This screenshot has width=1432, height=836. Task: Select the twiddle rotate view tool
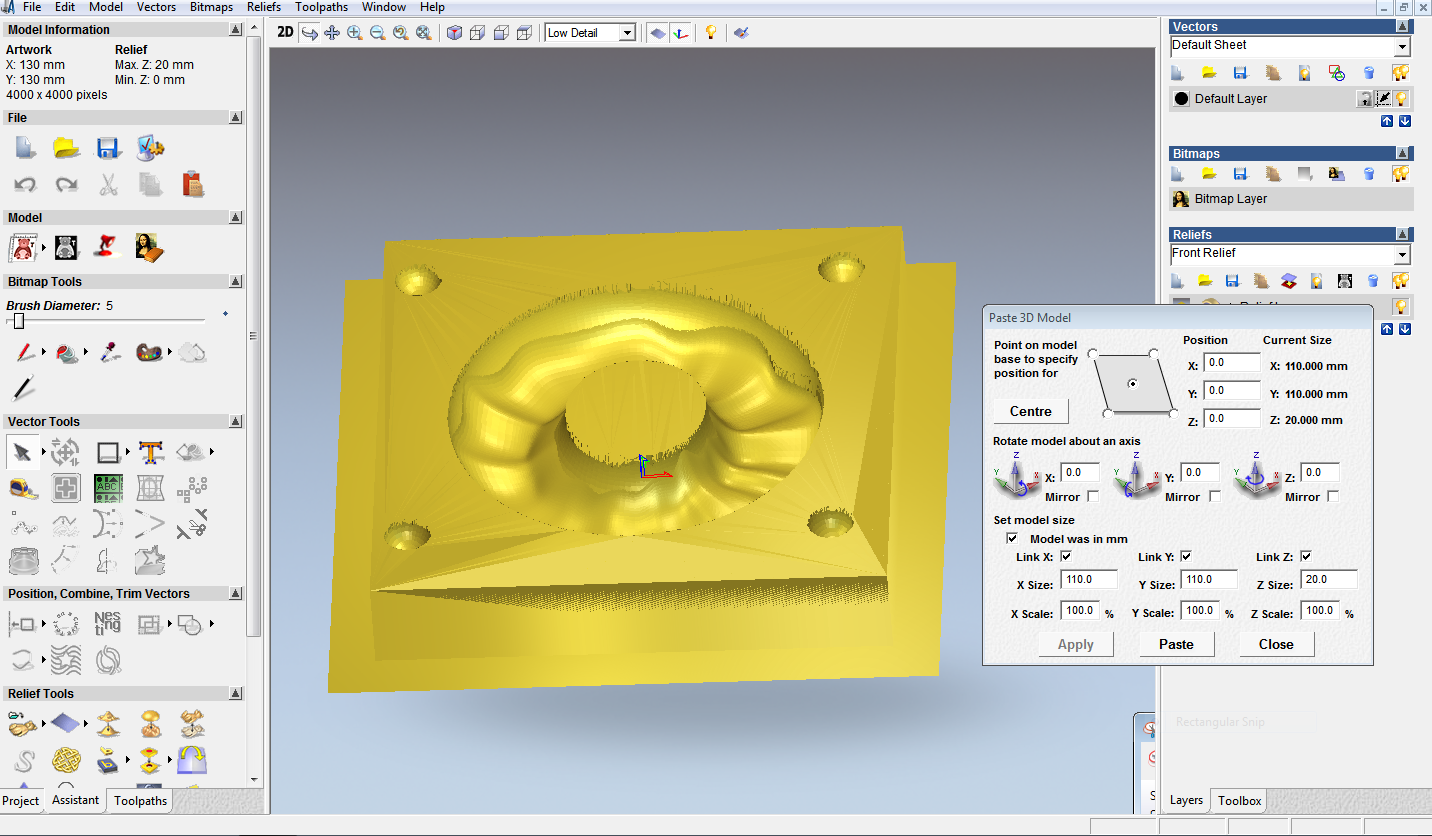[x=309, y=32]
